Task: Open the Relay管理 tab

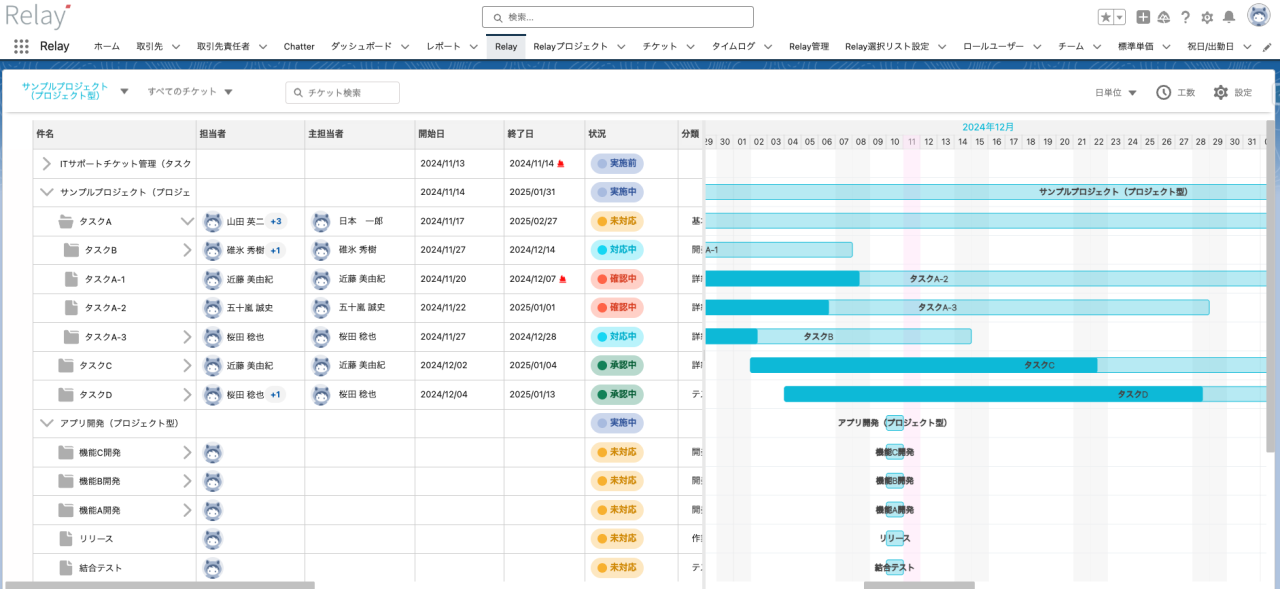Action: (x=809, y=46)
